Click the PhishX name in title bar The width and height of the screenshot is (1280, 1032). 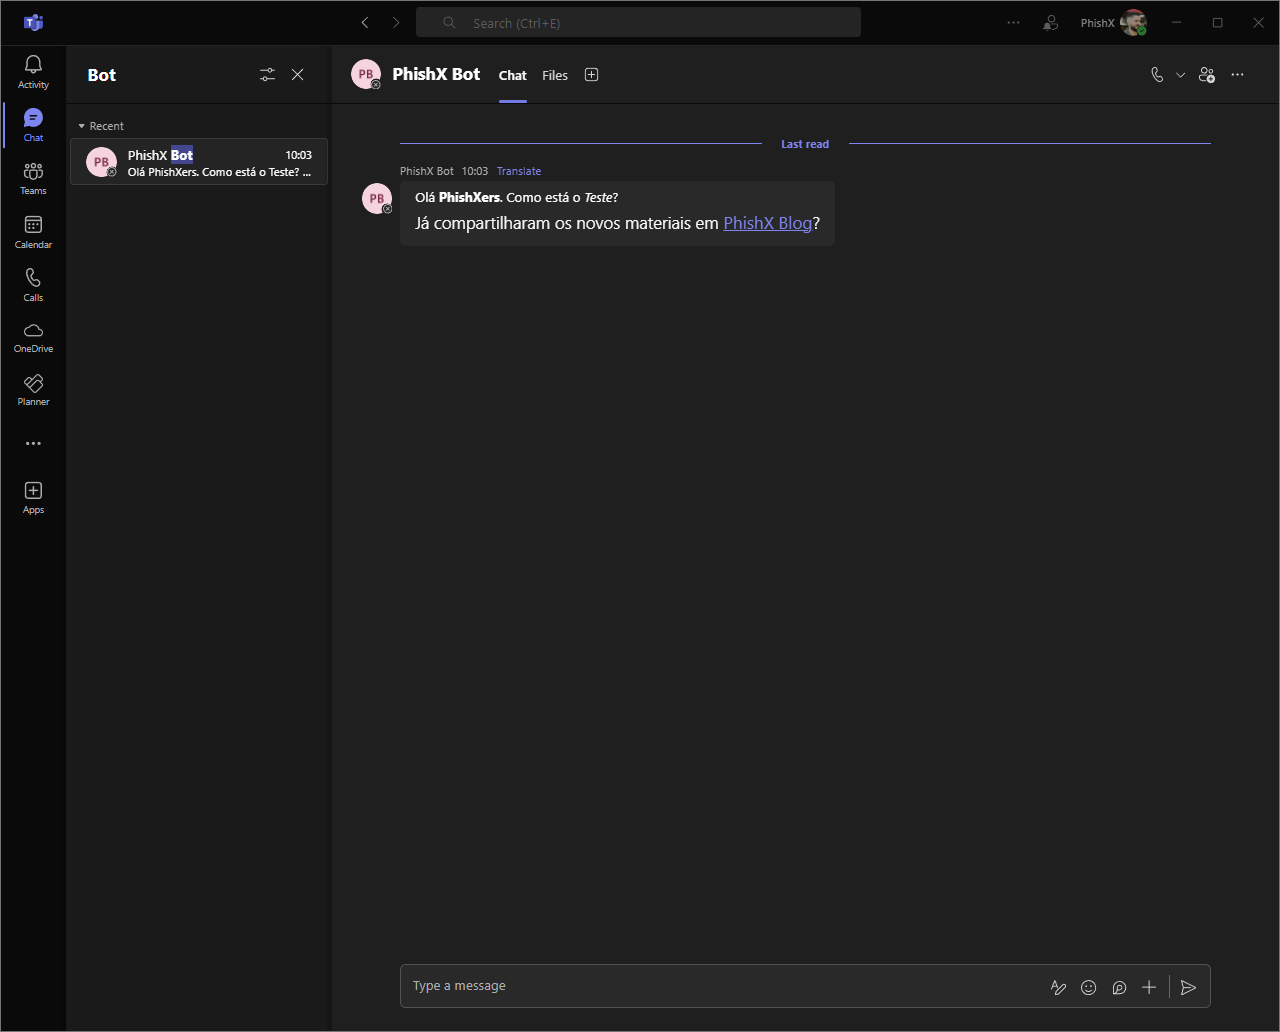(1097, 23)
